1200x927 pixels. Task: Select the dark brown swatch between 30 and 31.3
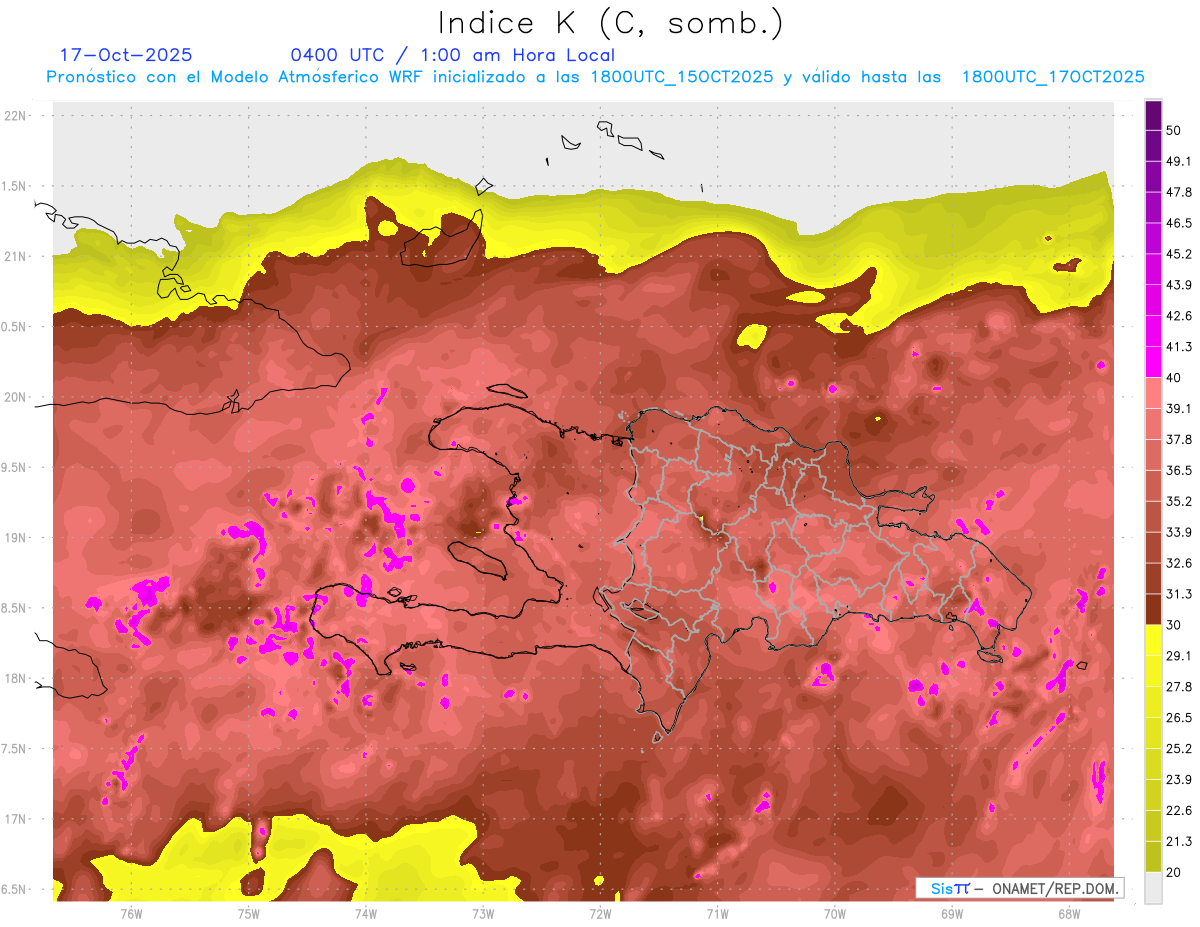[1153, 609]
